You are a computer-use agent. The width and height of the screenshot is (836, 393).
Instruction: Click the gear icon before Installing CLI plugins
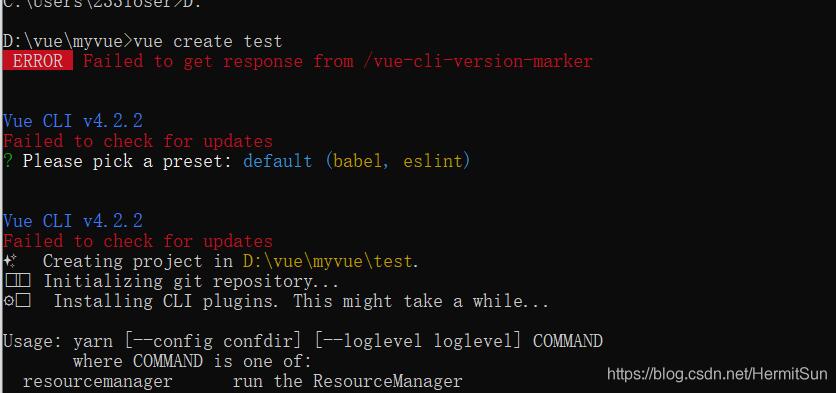click(x=17, y=301)
